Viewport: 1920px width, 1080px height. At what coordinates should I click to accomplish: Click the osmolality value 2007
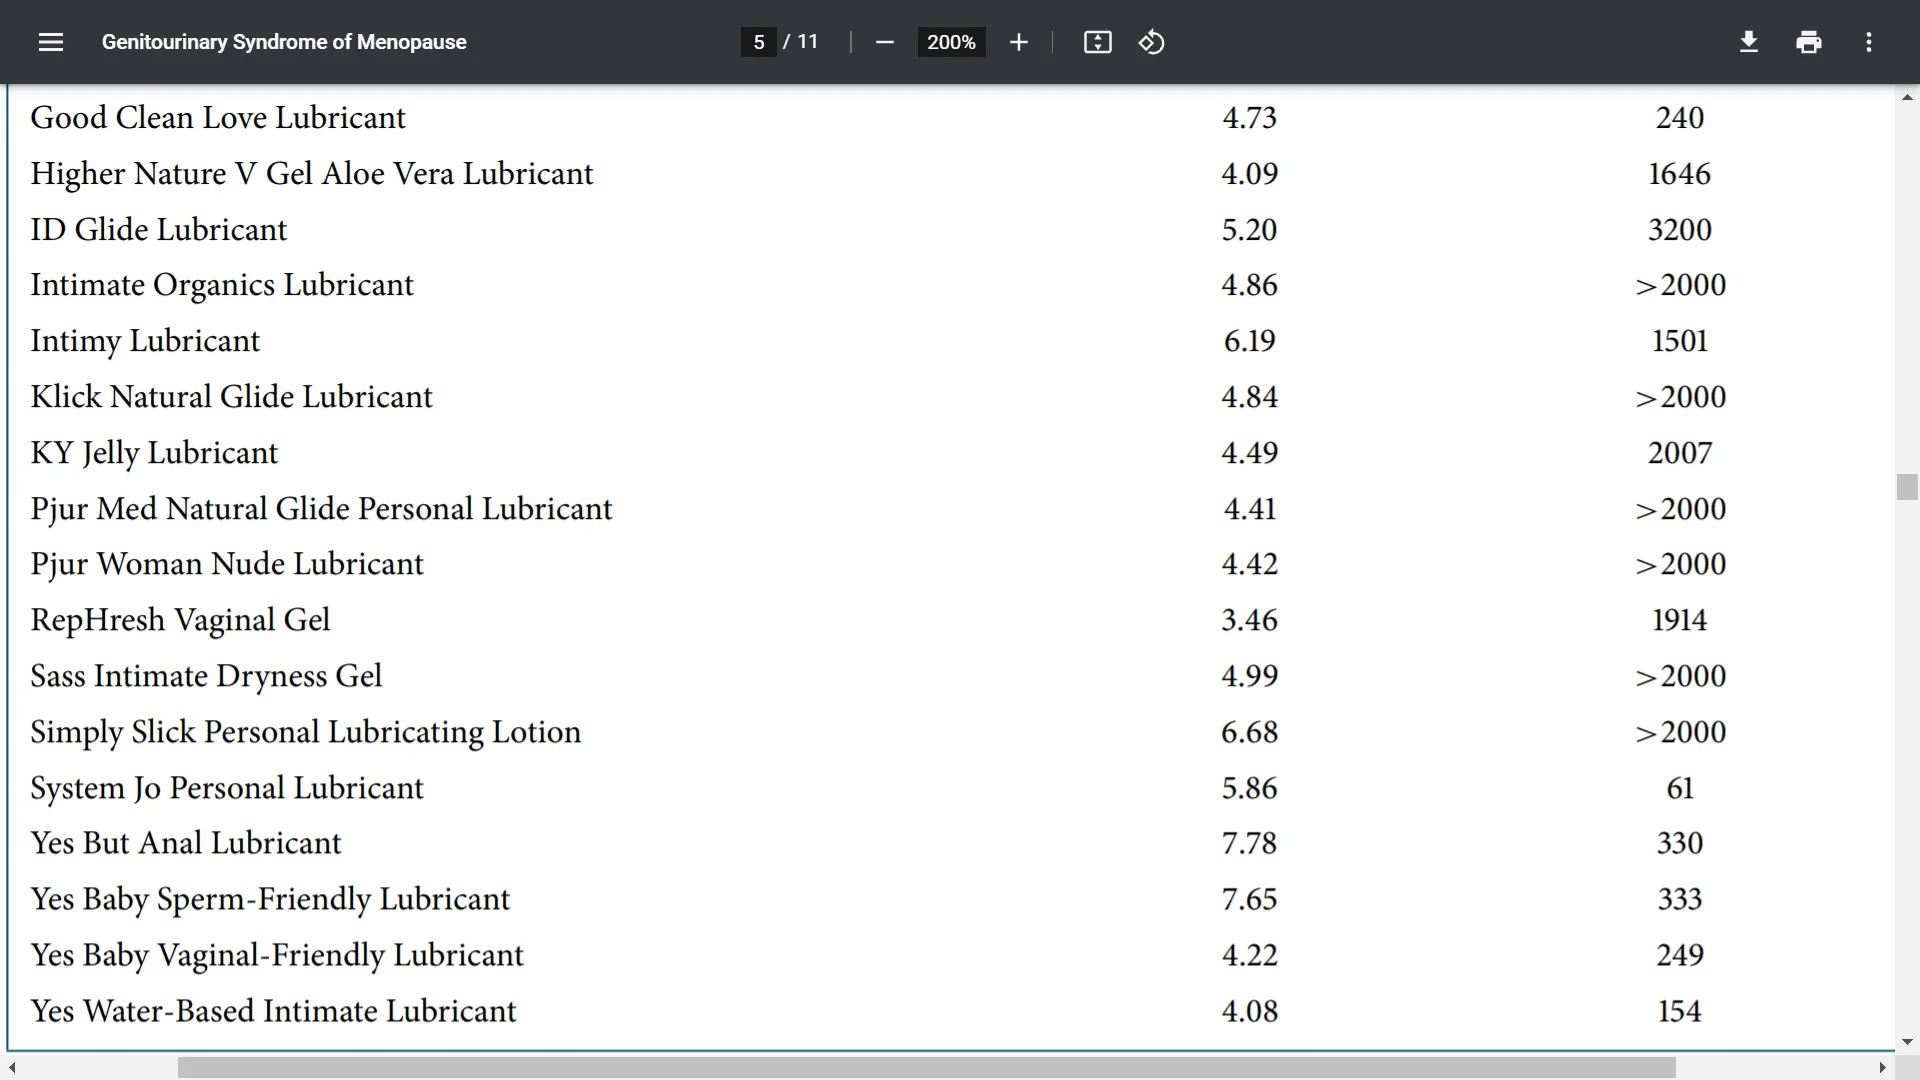(1680, 453)
